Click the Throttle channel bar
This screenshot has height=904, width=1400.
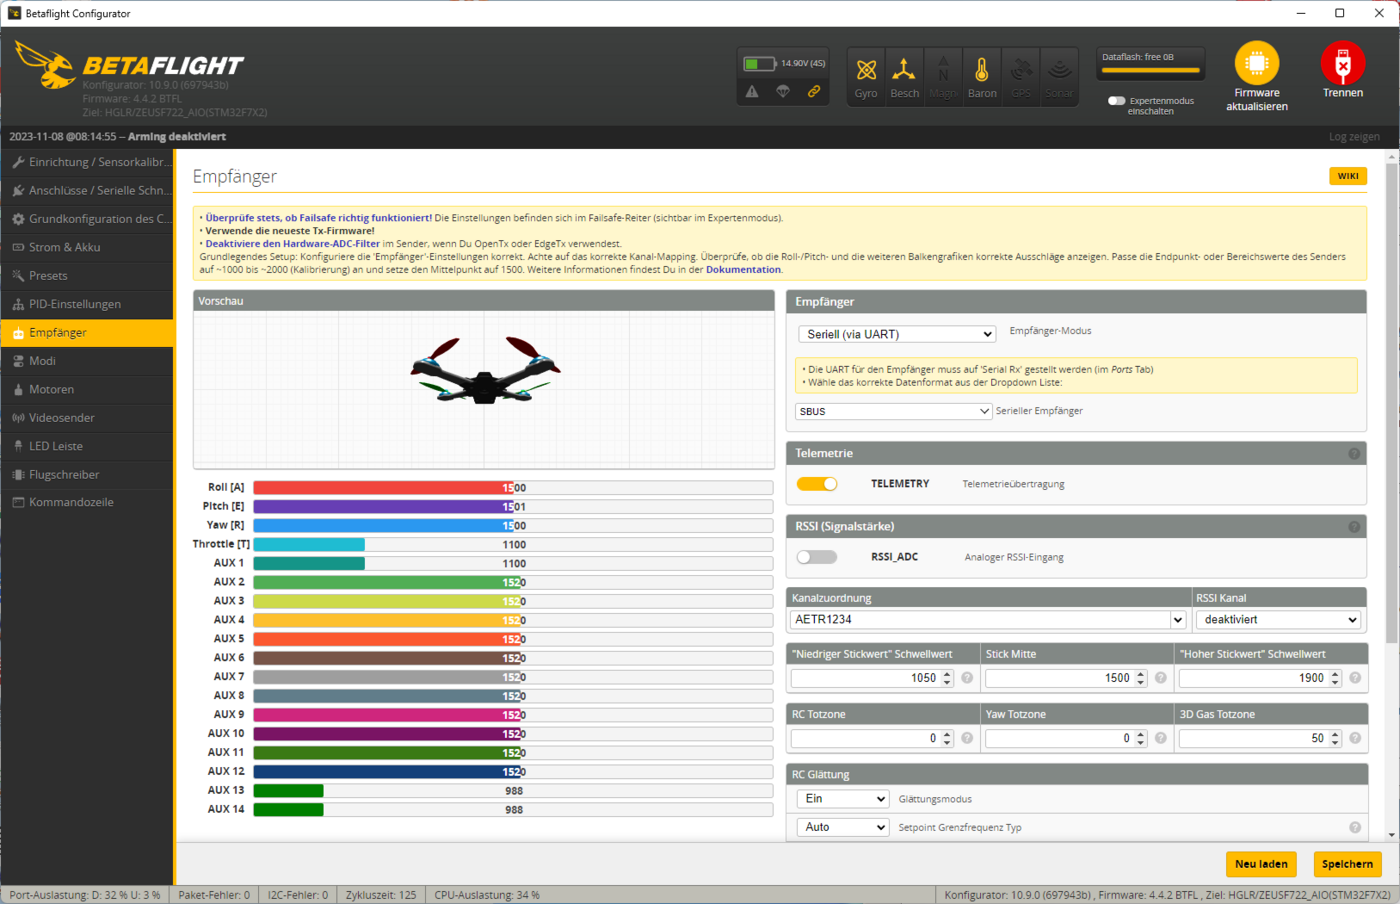pyautogui.click(x=512, y=545)
